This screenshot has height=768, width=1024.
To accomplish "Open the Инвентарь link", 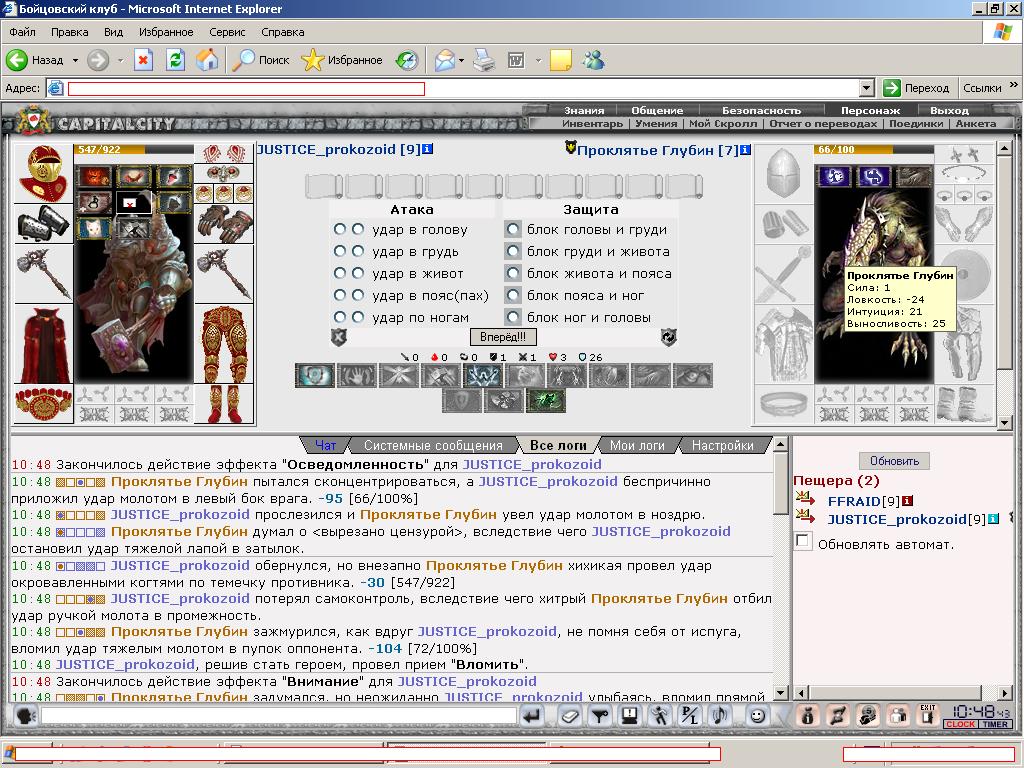I will tap(592, 123).
